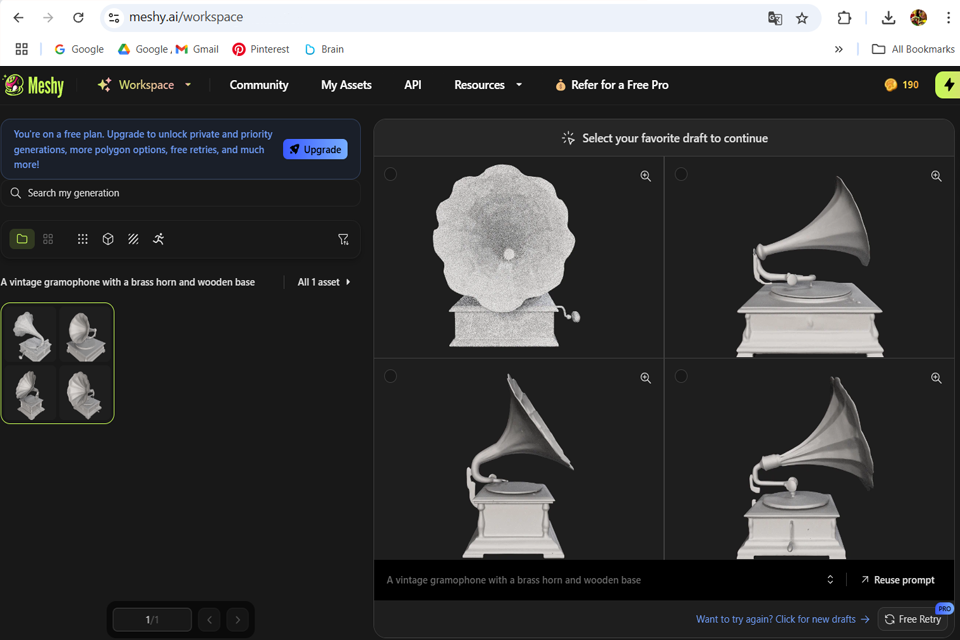Click the vintage gramophone generation title
960x640 pixels.
(x=128, y=282)
